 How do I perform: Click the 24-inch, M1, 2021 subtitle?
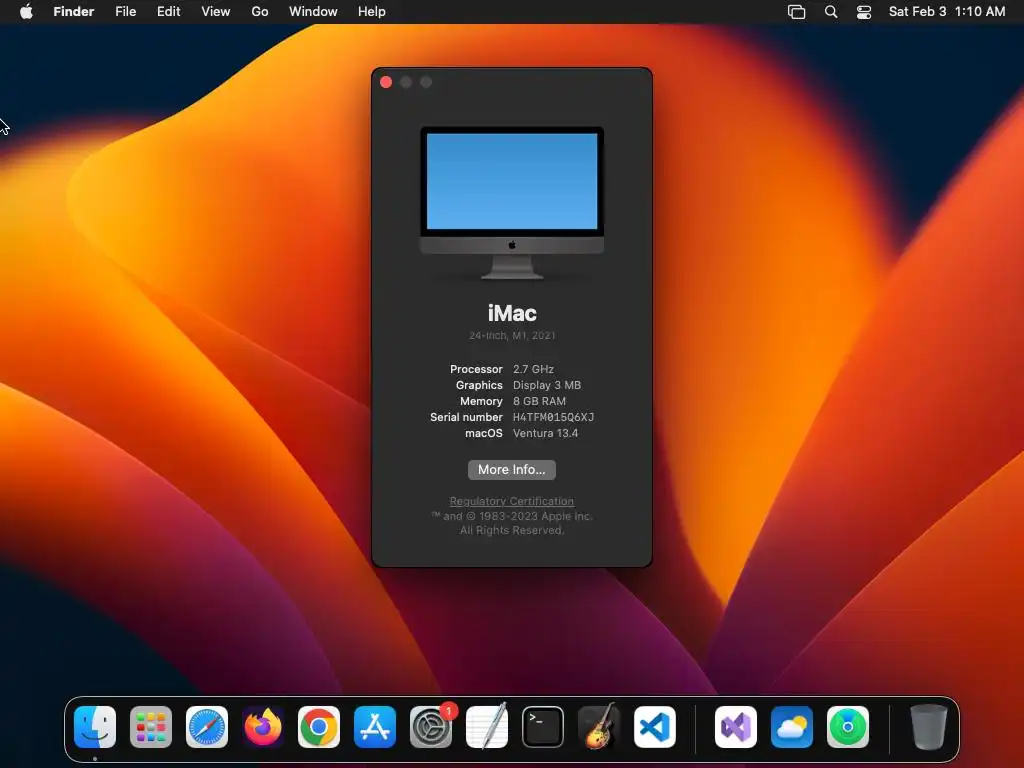[512, 336]
